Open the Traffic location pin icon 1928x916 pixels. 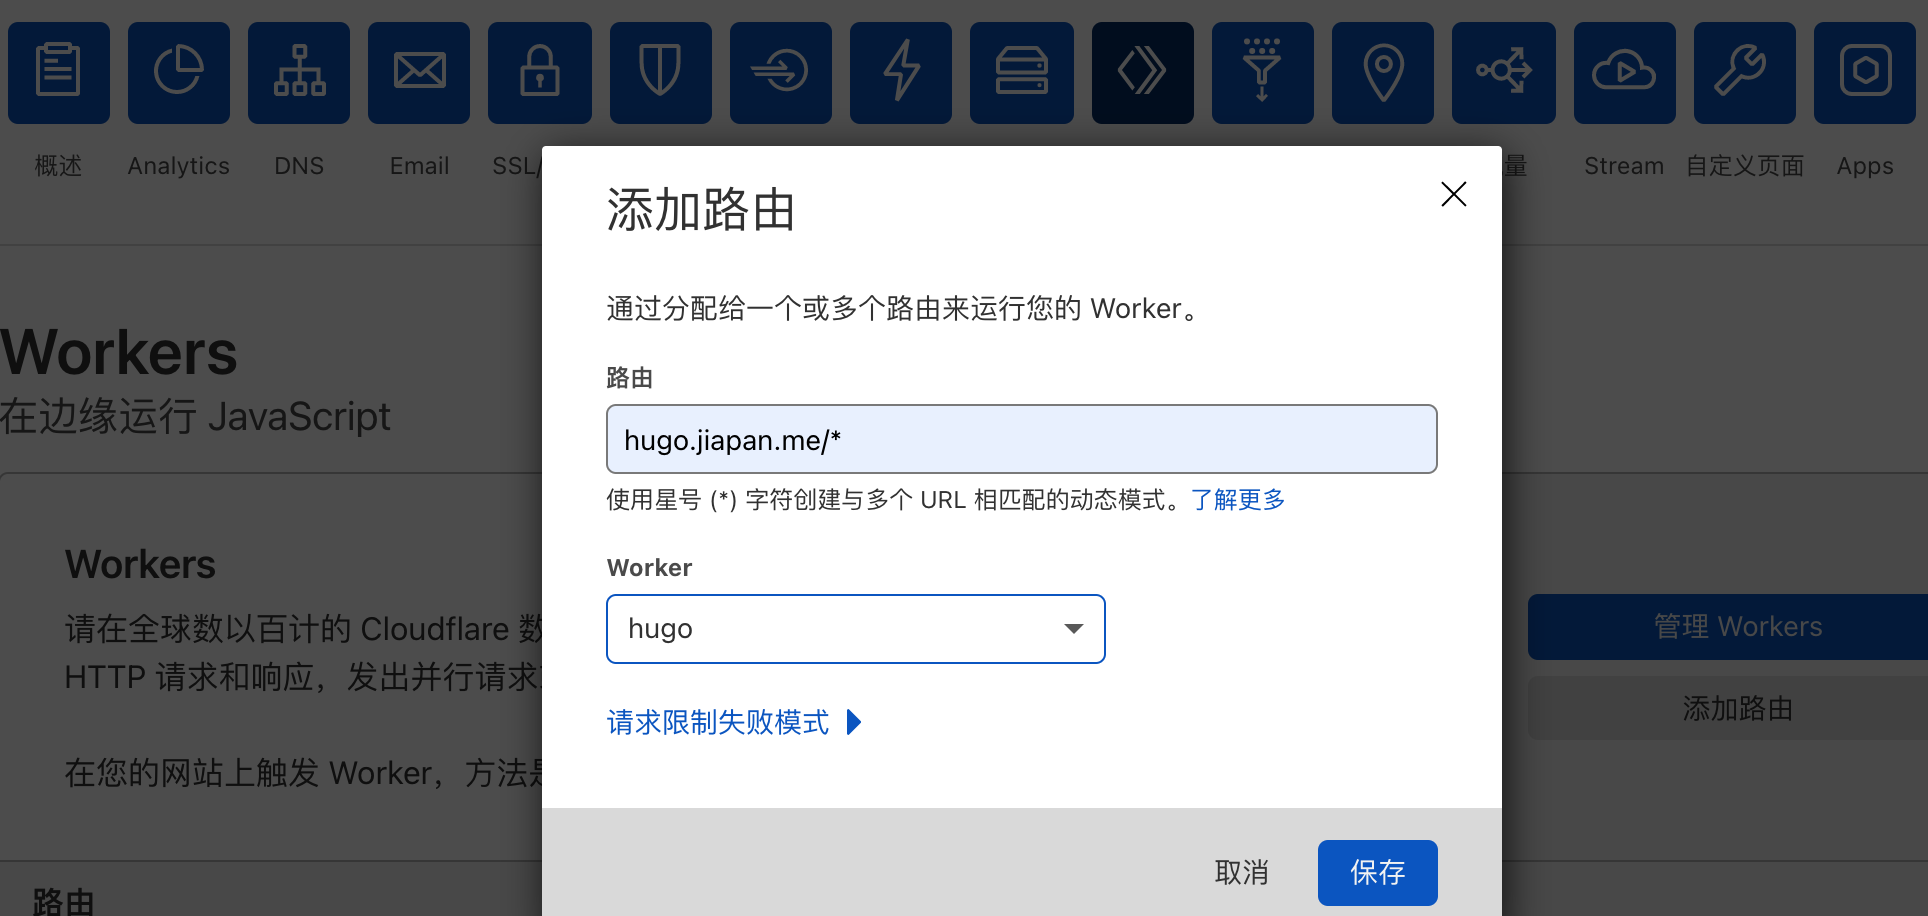pos(1383,73)
